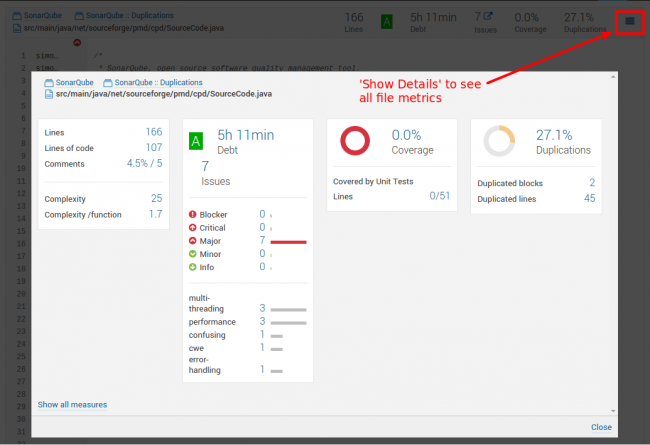Click the performance tag count 3
The image size is (650, 445).
(x=262, y=321)
